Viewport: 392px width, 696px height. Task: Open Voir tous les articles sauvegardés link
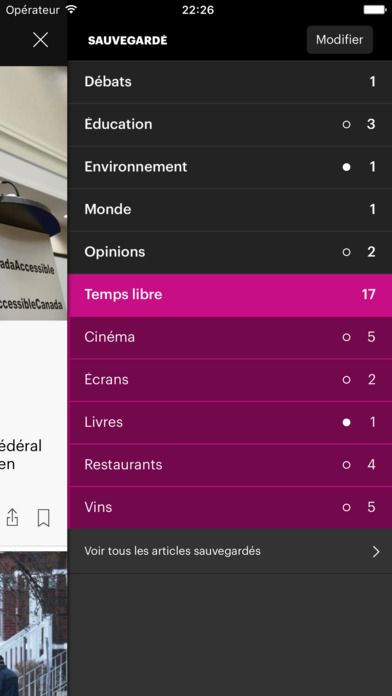coord(230,551)
